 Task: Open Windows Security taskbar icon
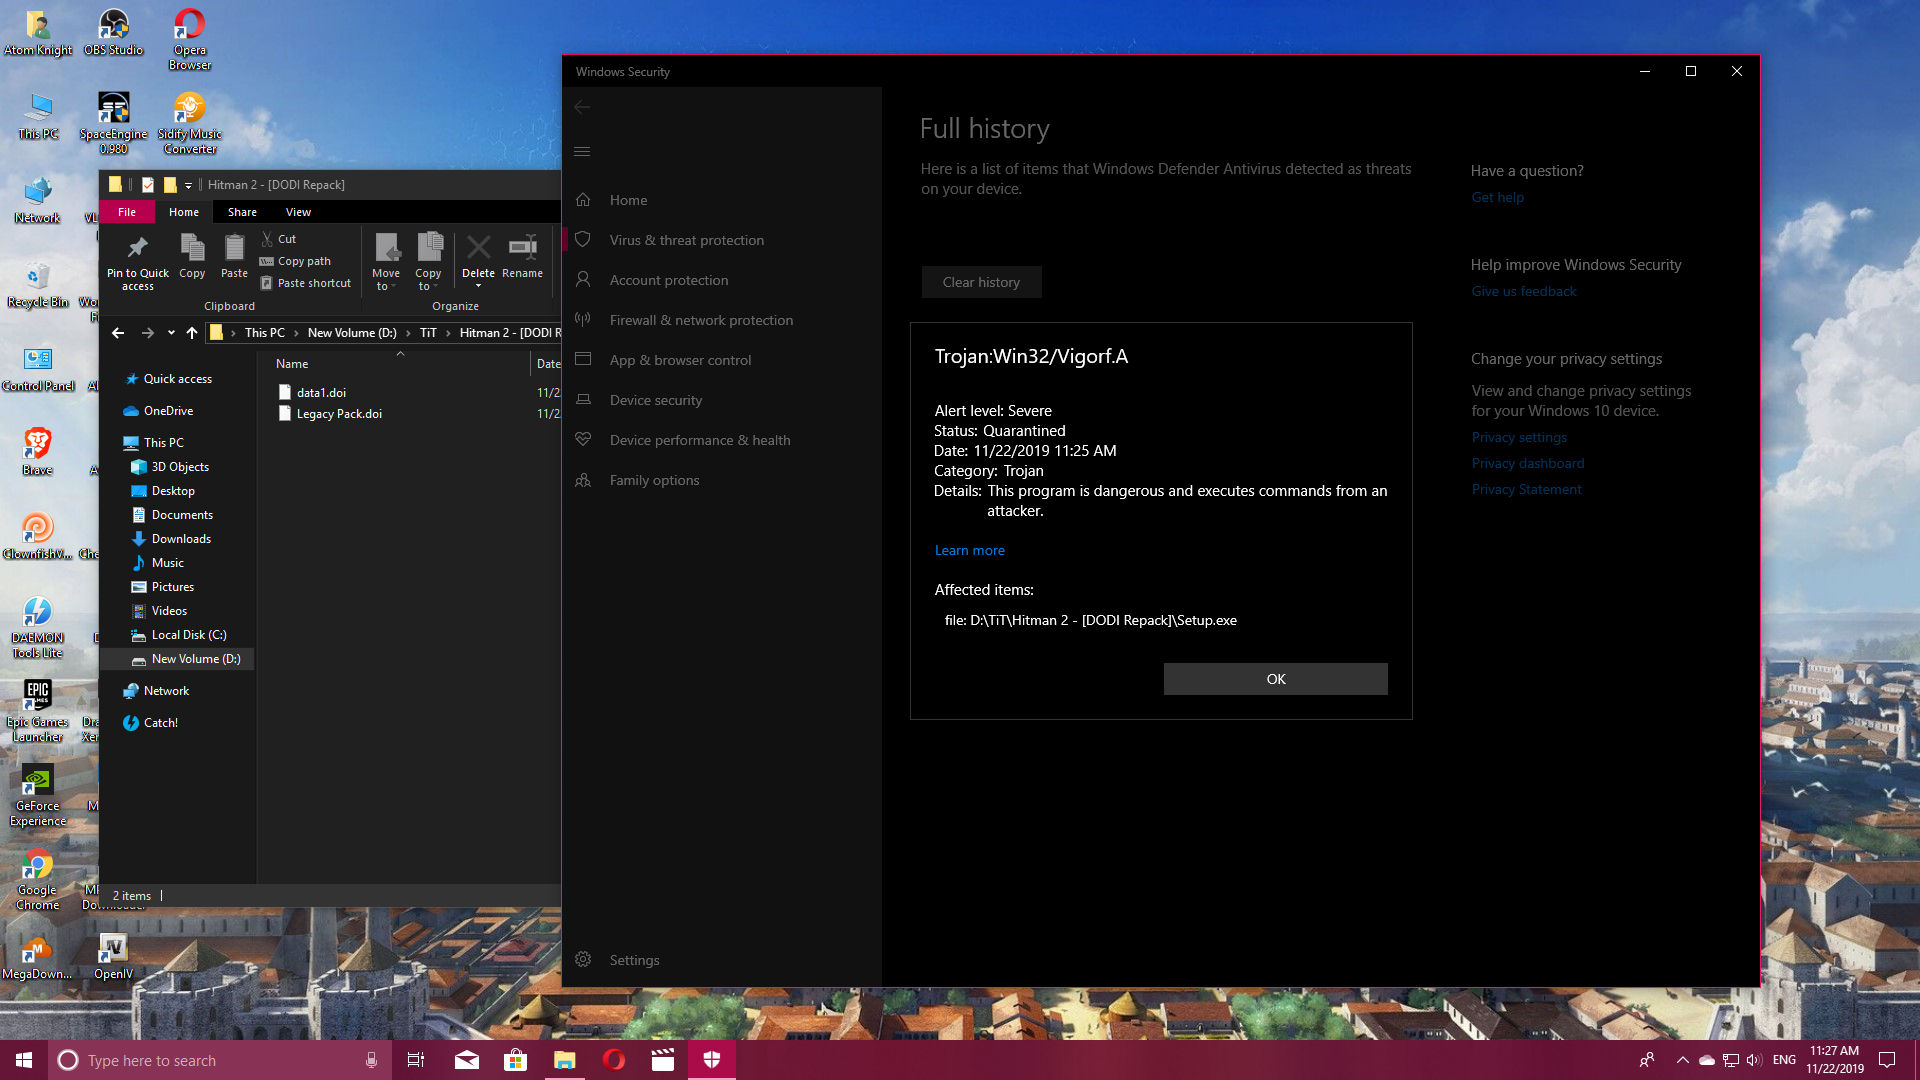click(712, 1060)
